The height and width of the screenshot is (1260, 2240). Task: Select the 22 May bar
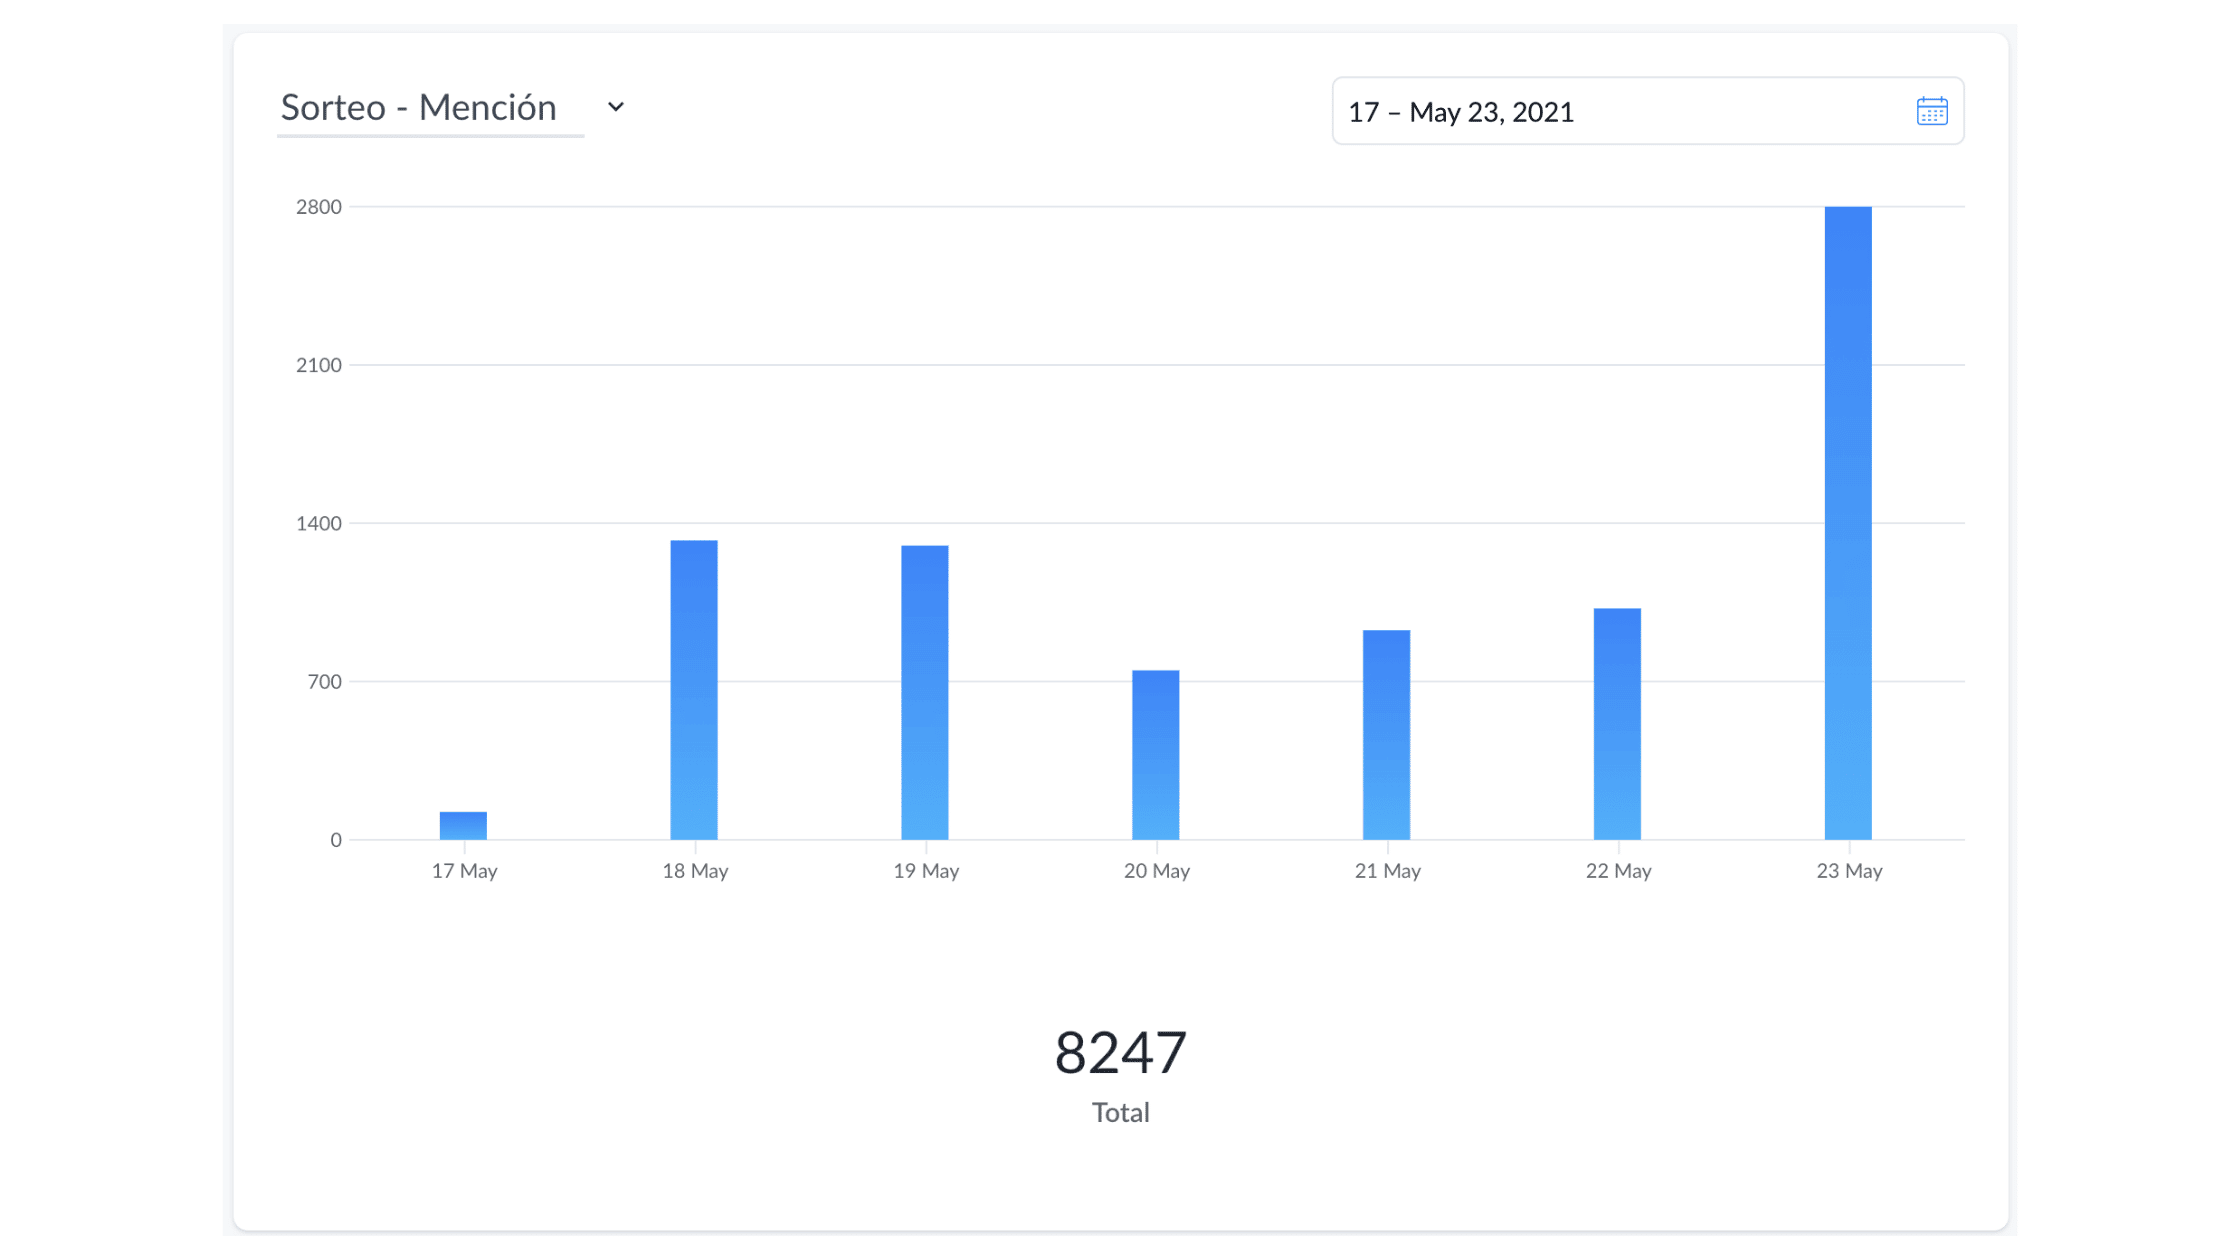(x=1617, y=724)
